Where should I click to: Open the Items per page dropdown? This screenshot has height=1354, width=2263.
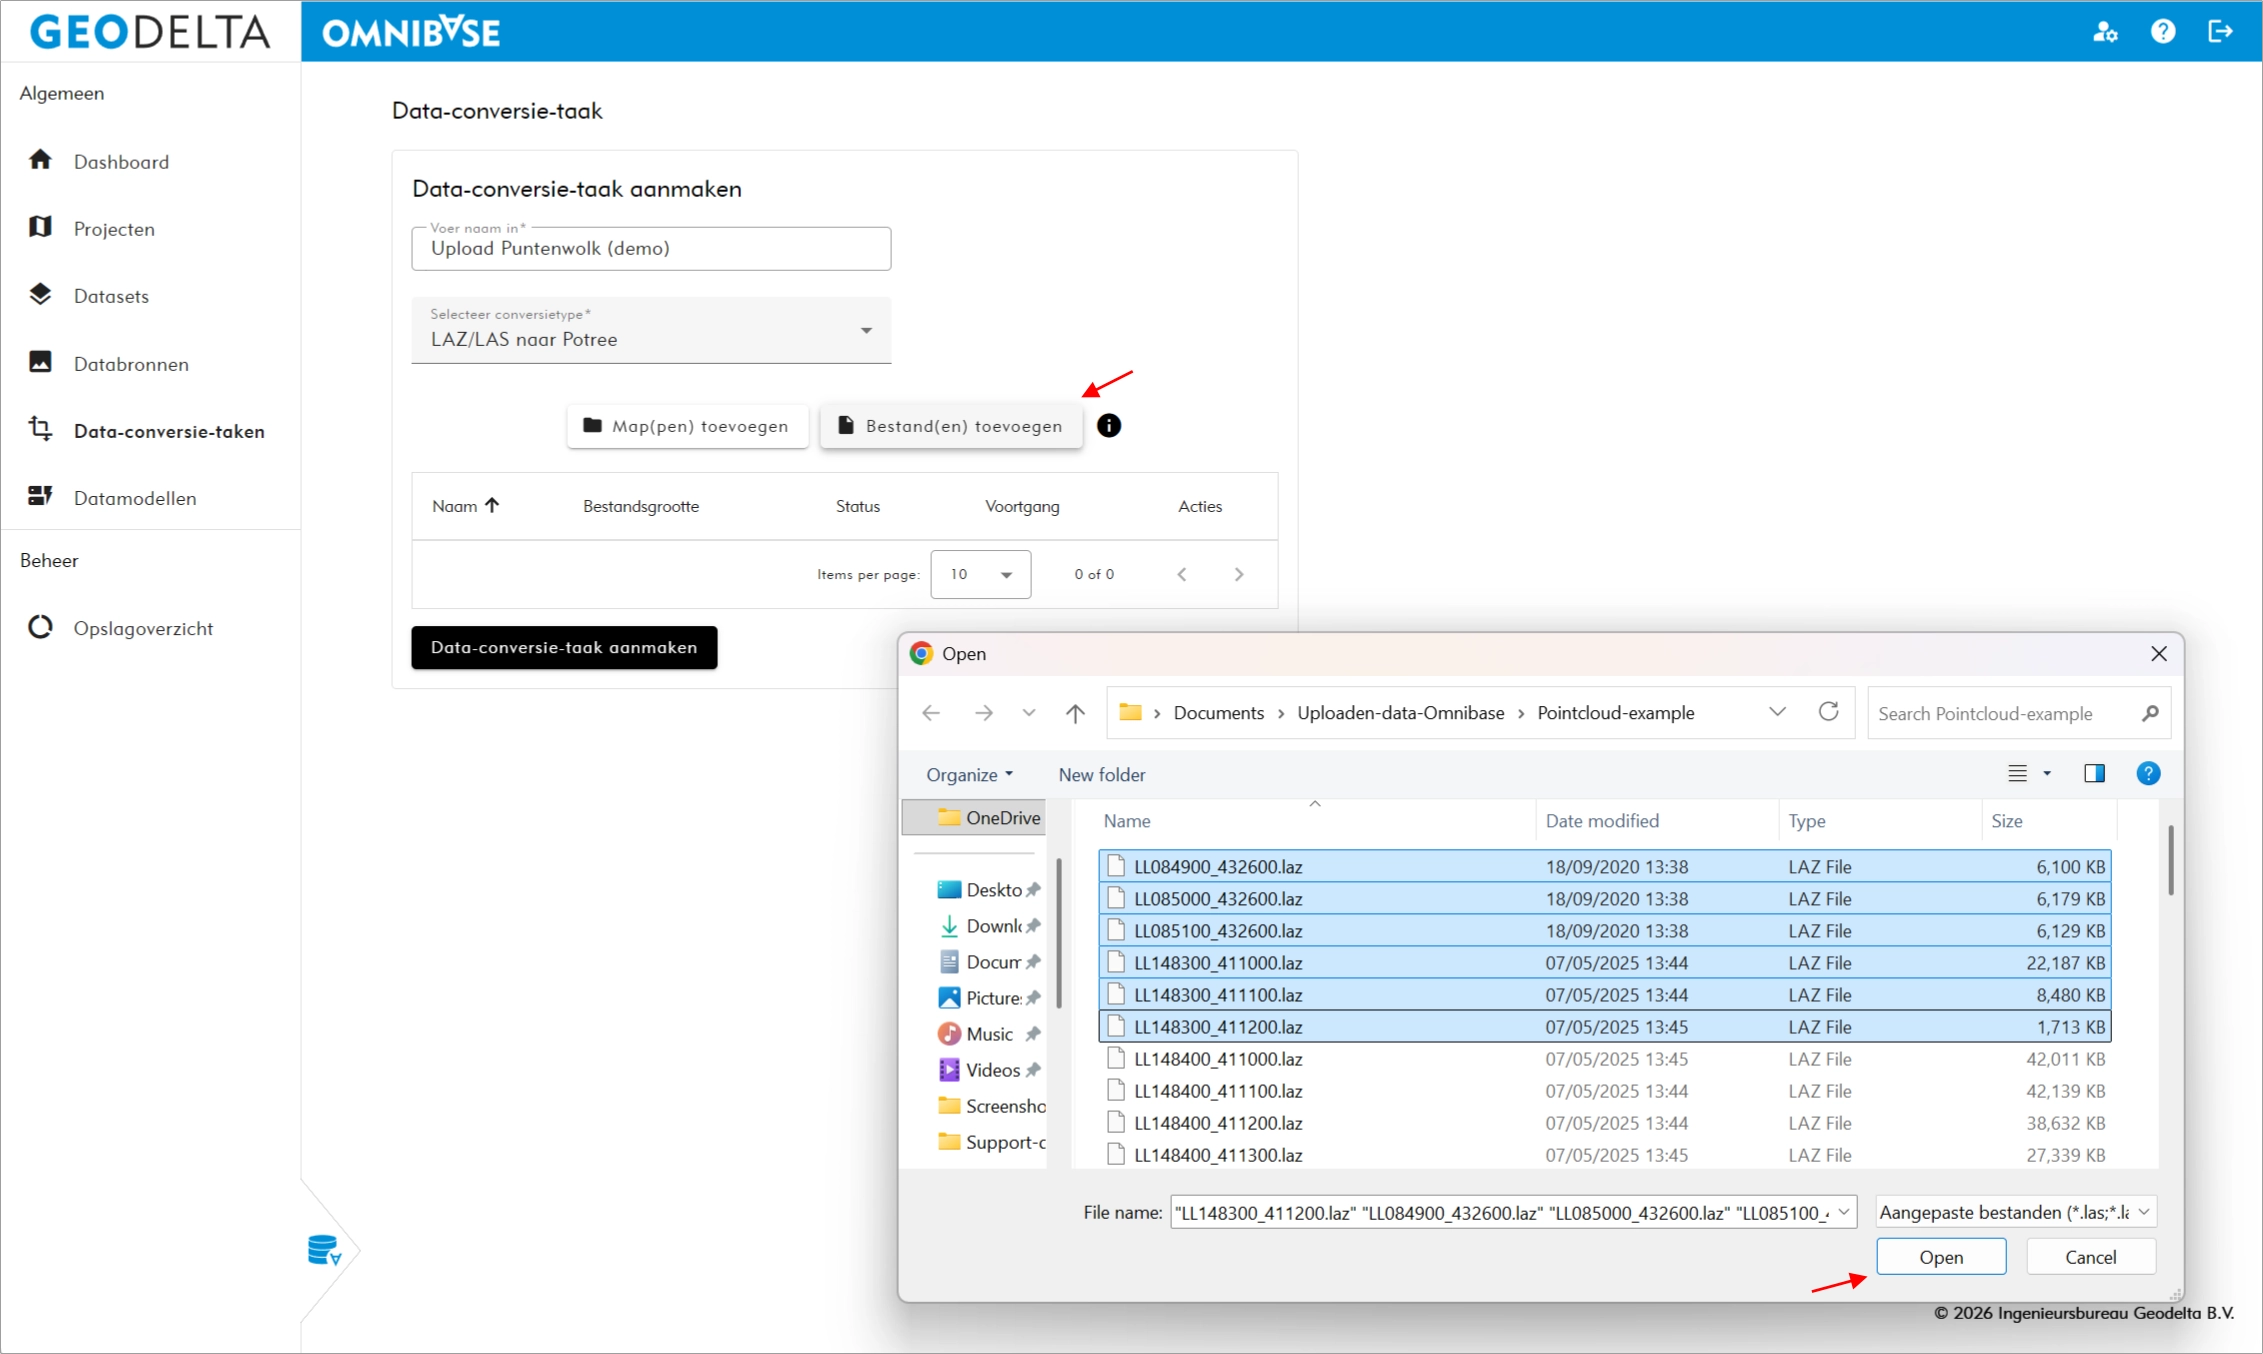[980, 574]
